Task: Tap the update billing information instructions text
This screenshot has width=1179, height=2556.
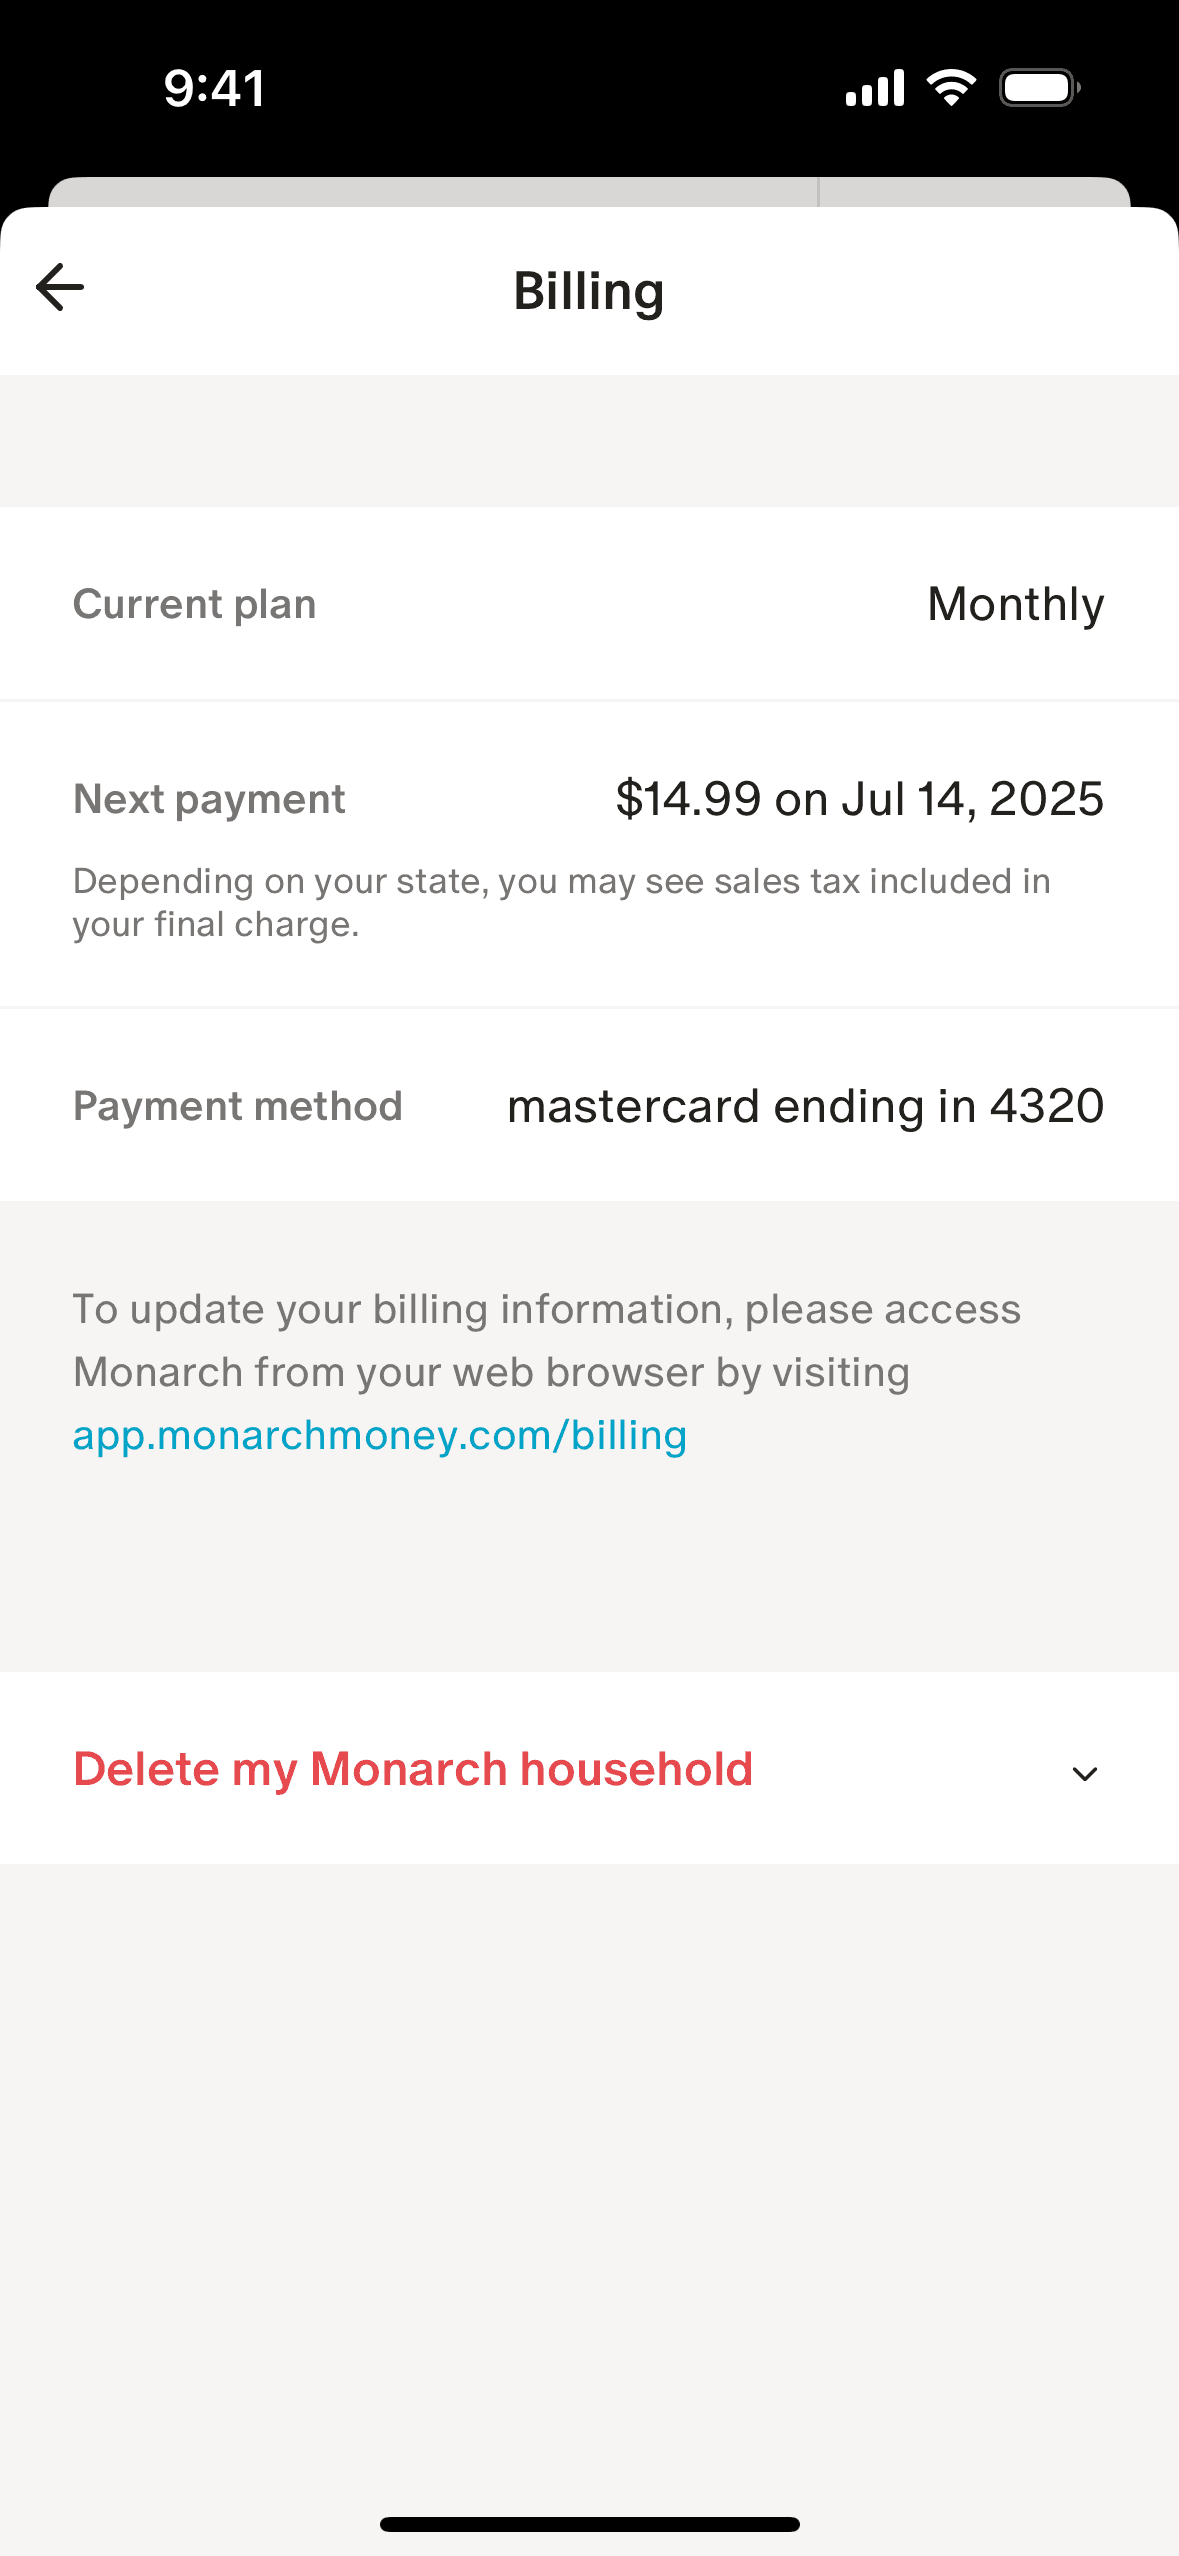Action: tap(547, 1340)
